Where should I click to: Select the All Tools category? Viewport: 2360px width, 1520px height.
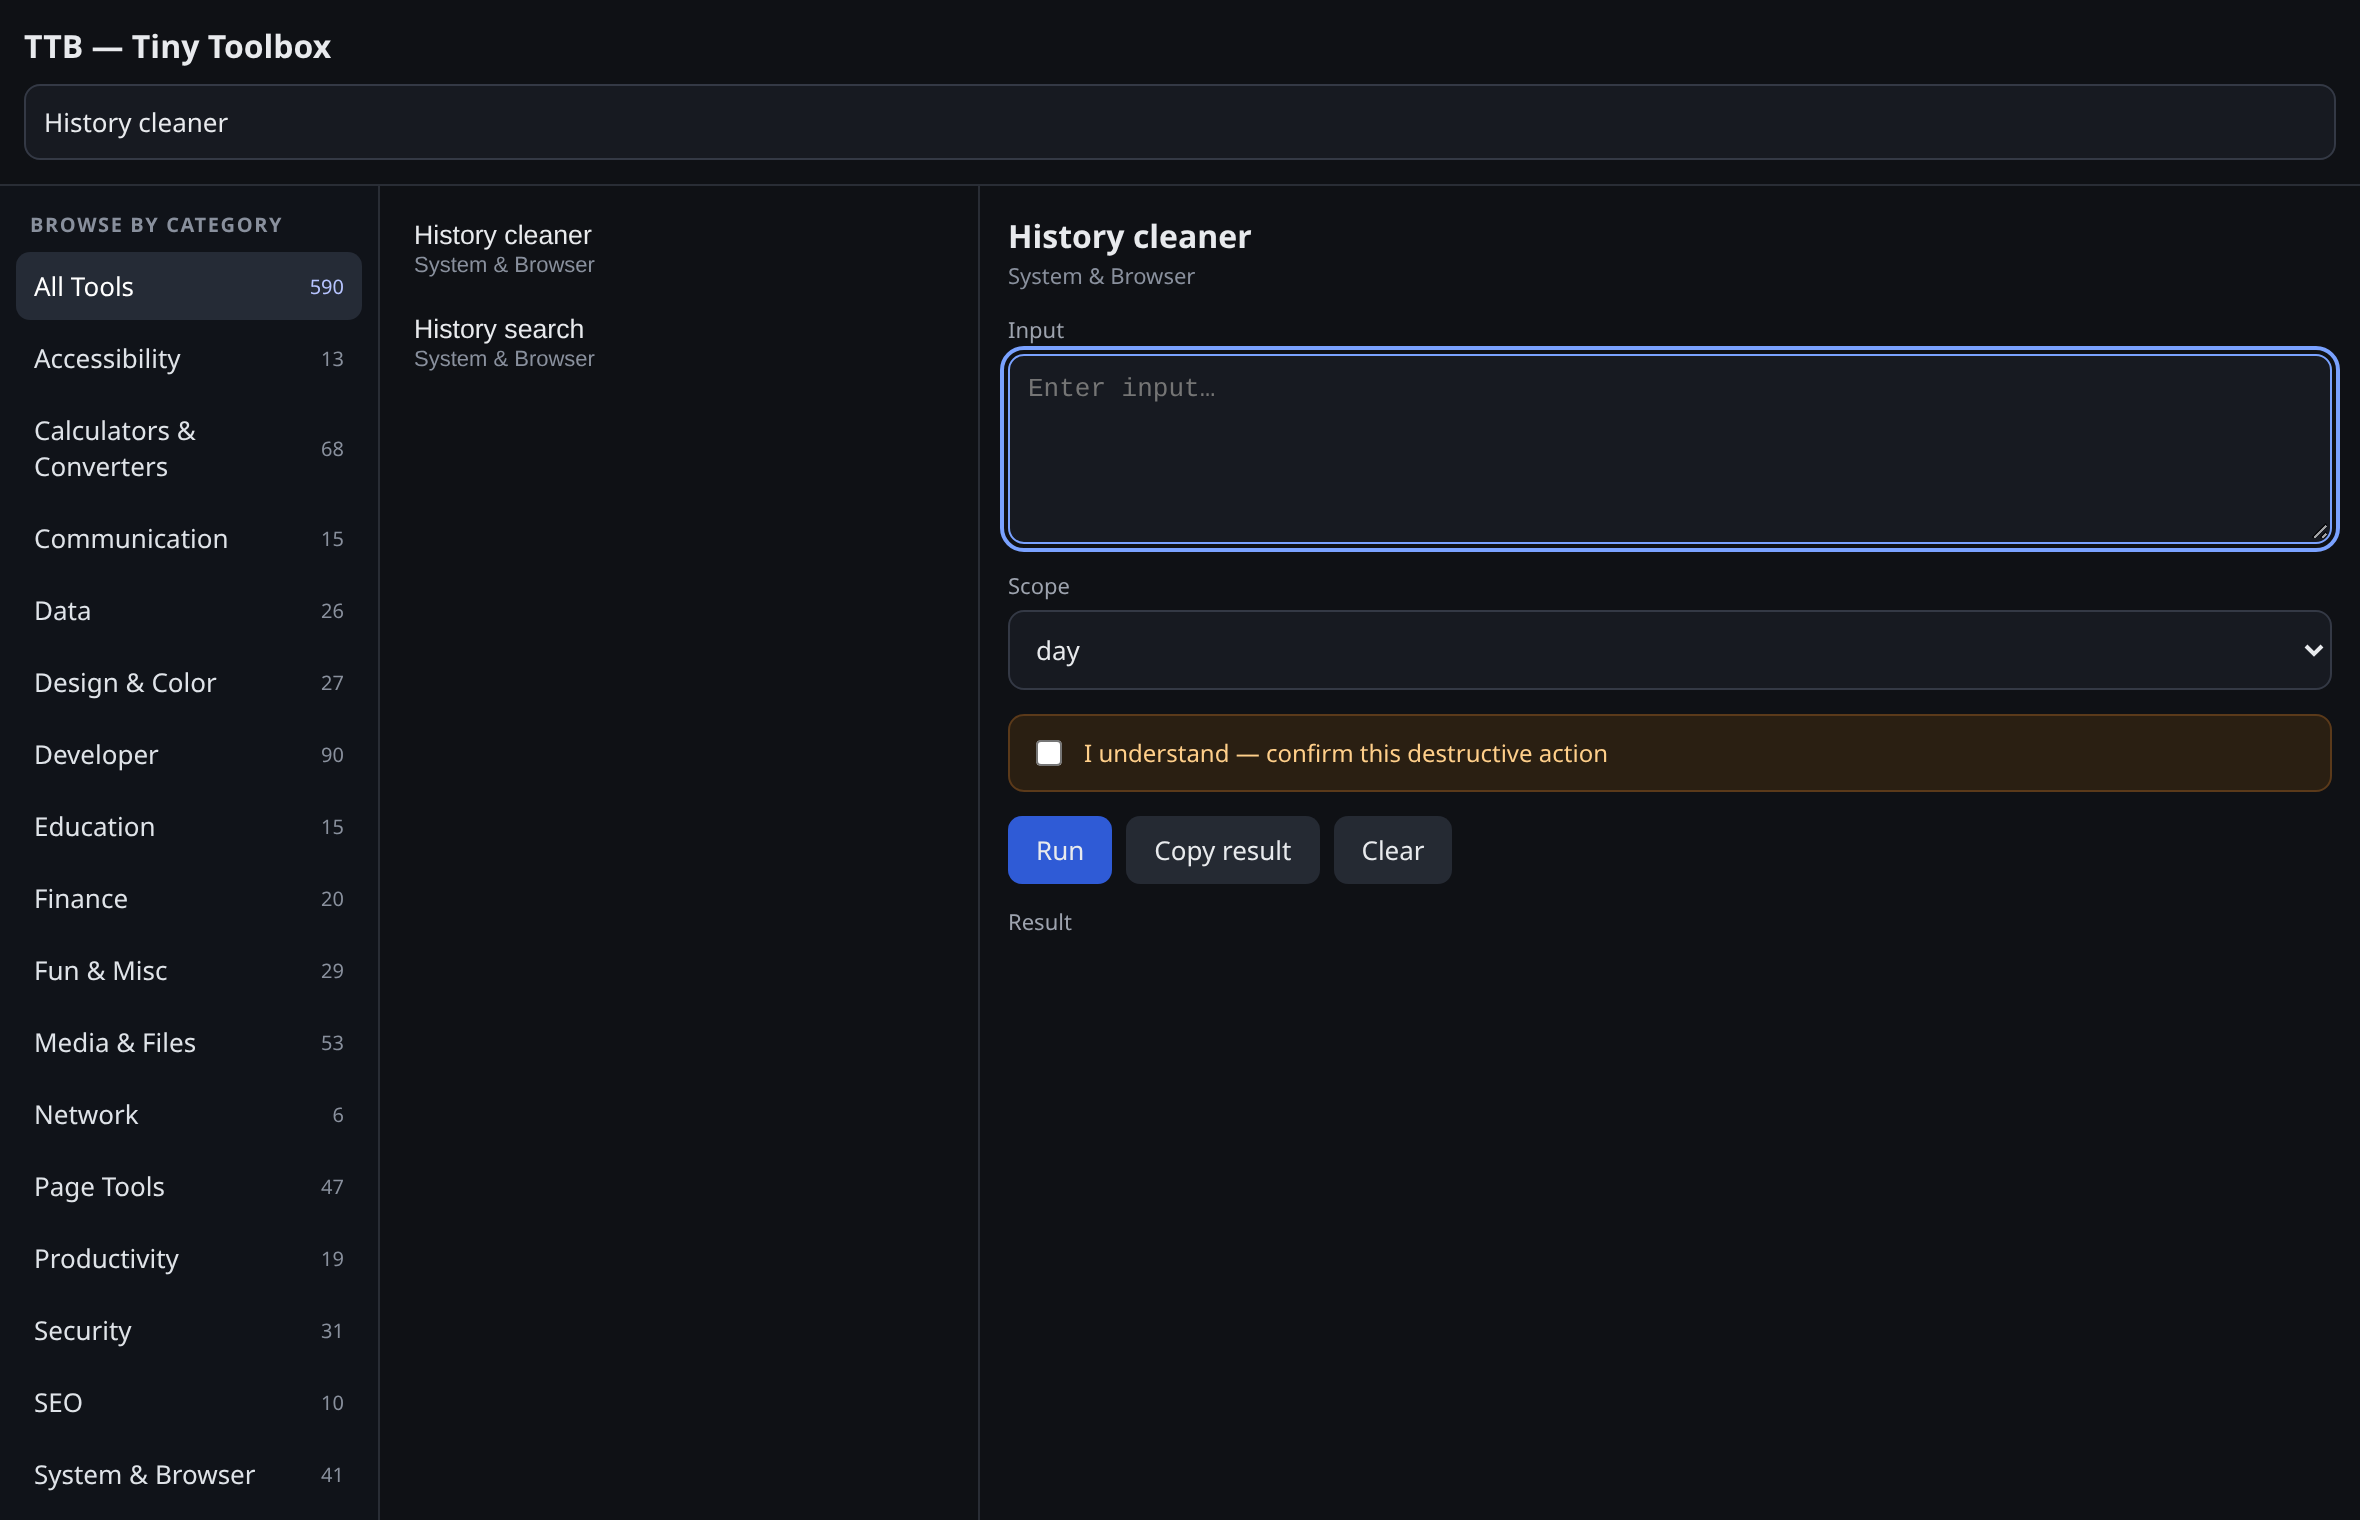pyautogui.click(x=189, y=286)
